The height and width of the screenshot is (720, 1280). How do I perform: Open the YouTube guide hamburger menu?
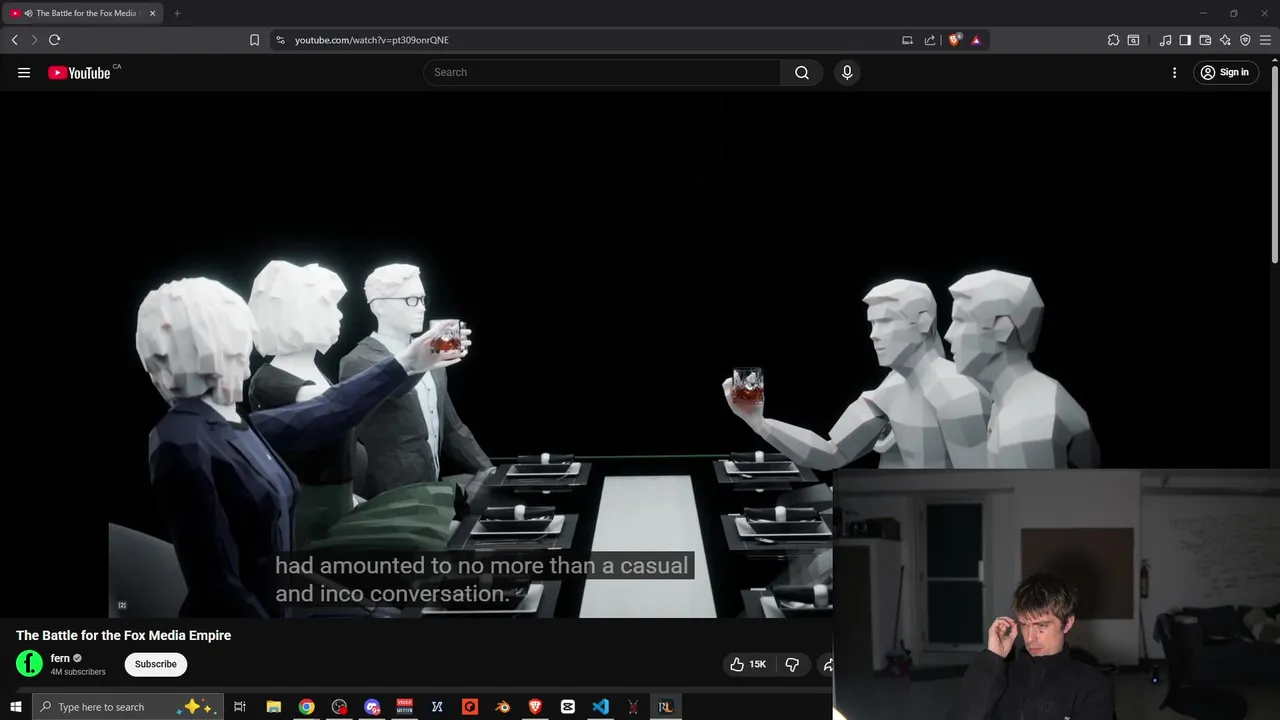click(24, 72)
